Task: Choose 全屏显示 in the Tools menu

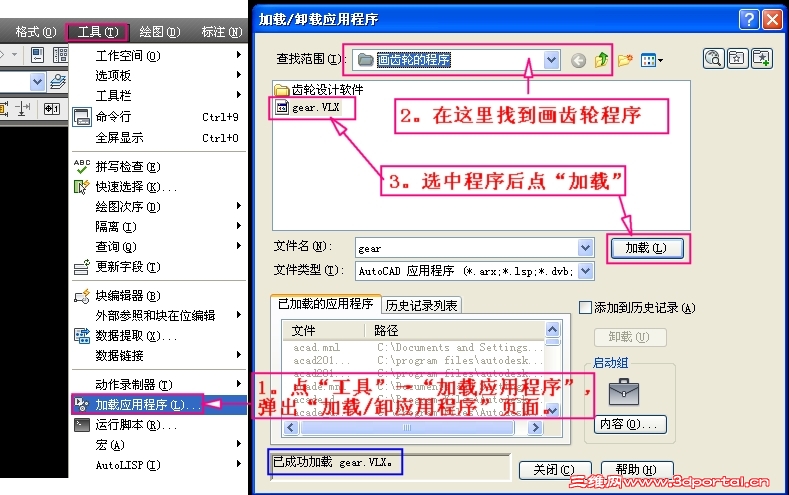Action: 159,137
